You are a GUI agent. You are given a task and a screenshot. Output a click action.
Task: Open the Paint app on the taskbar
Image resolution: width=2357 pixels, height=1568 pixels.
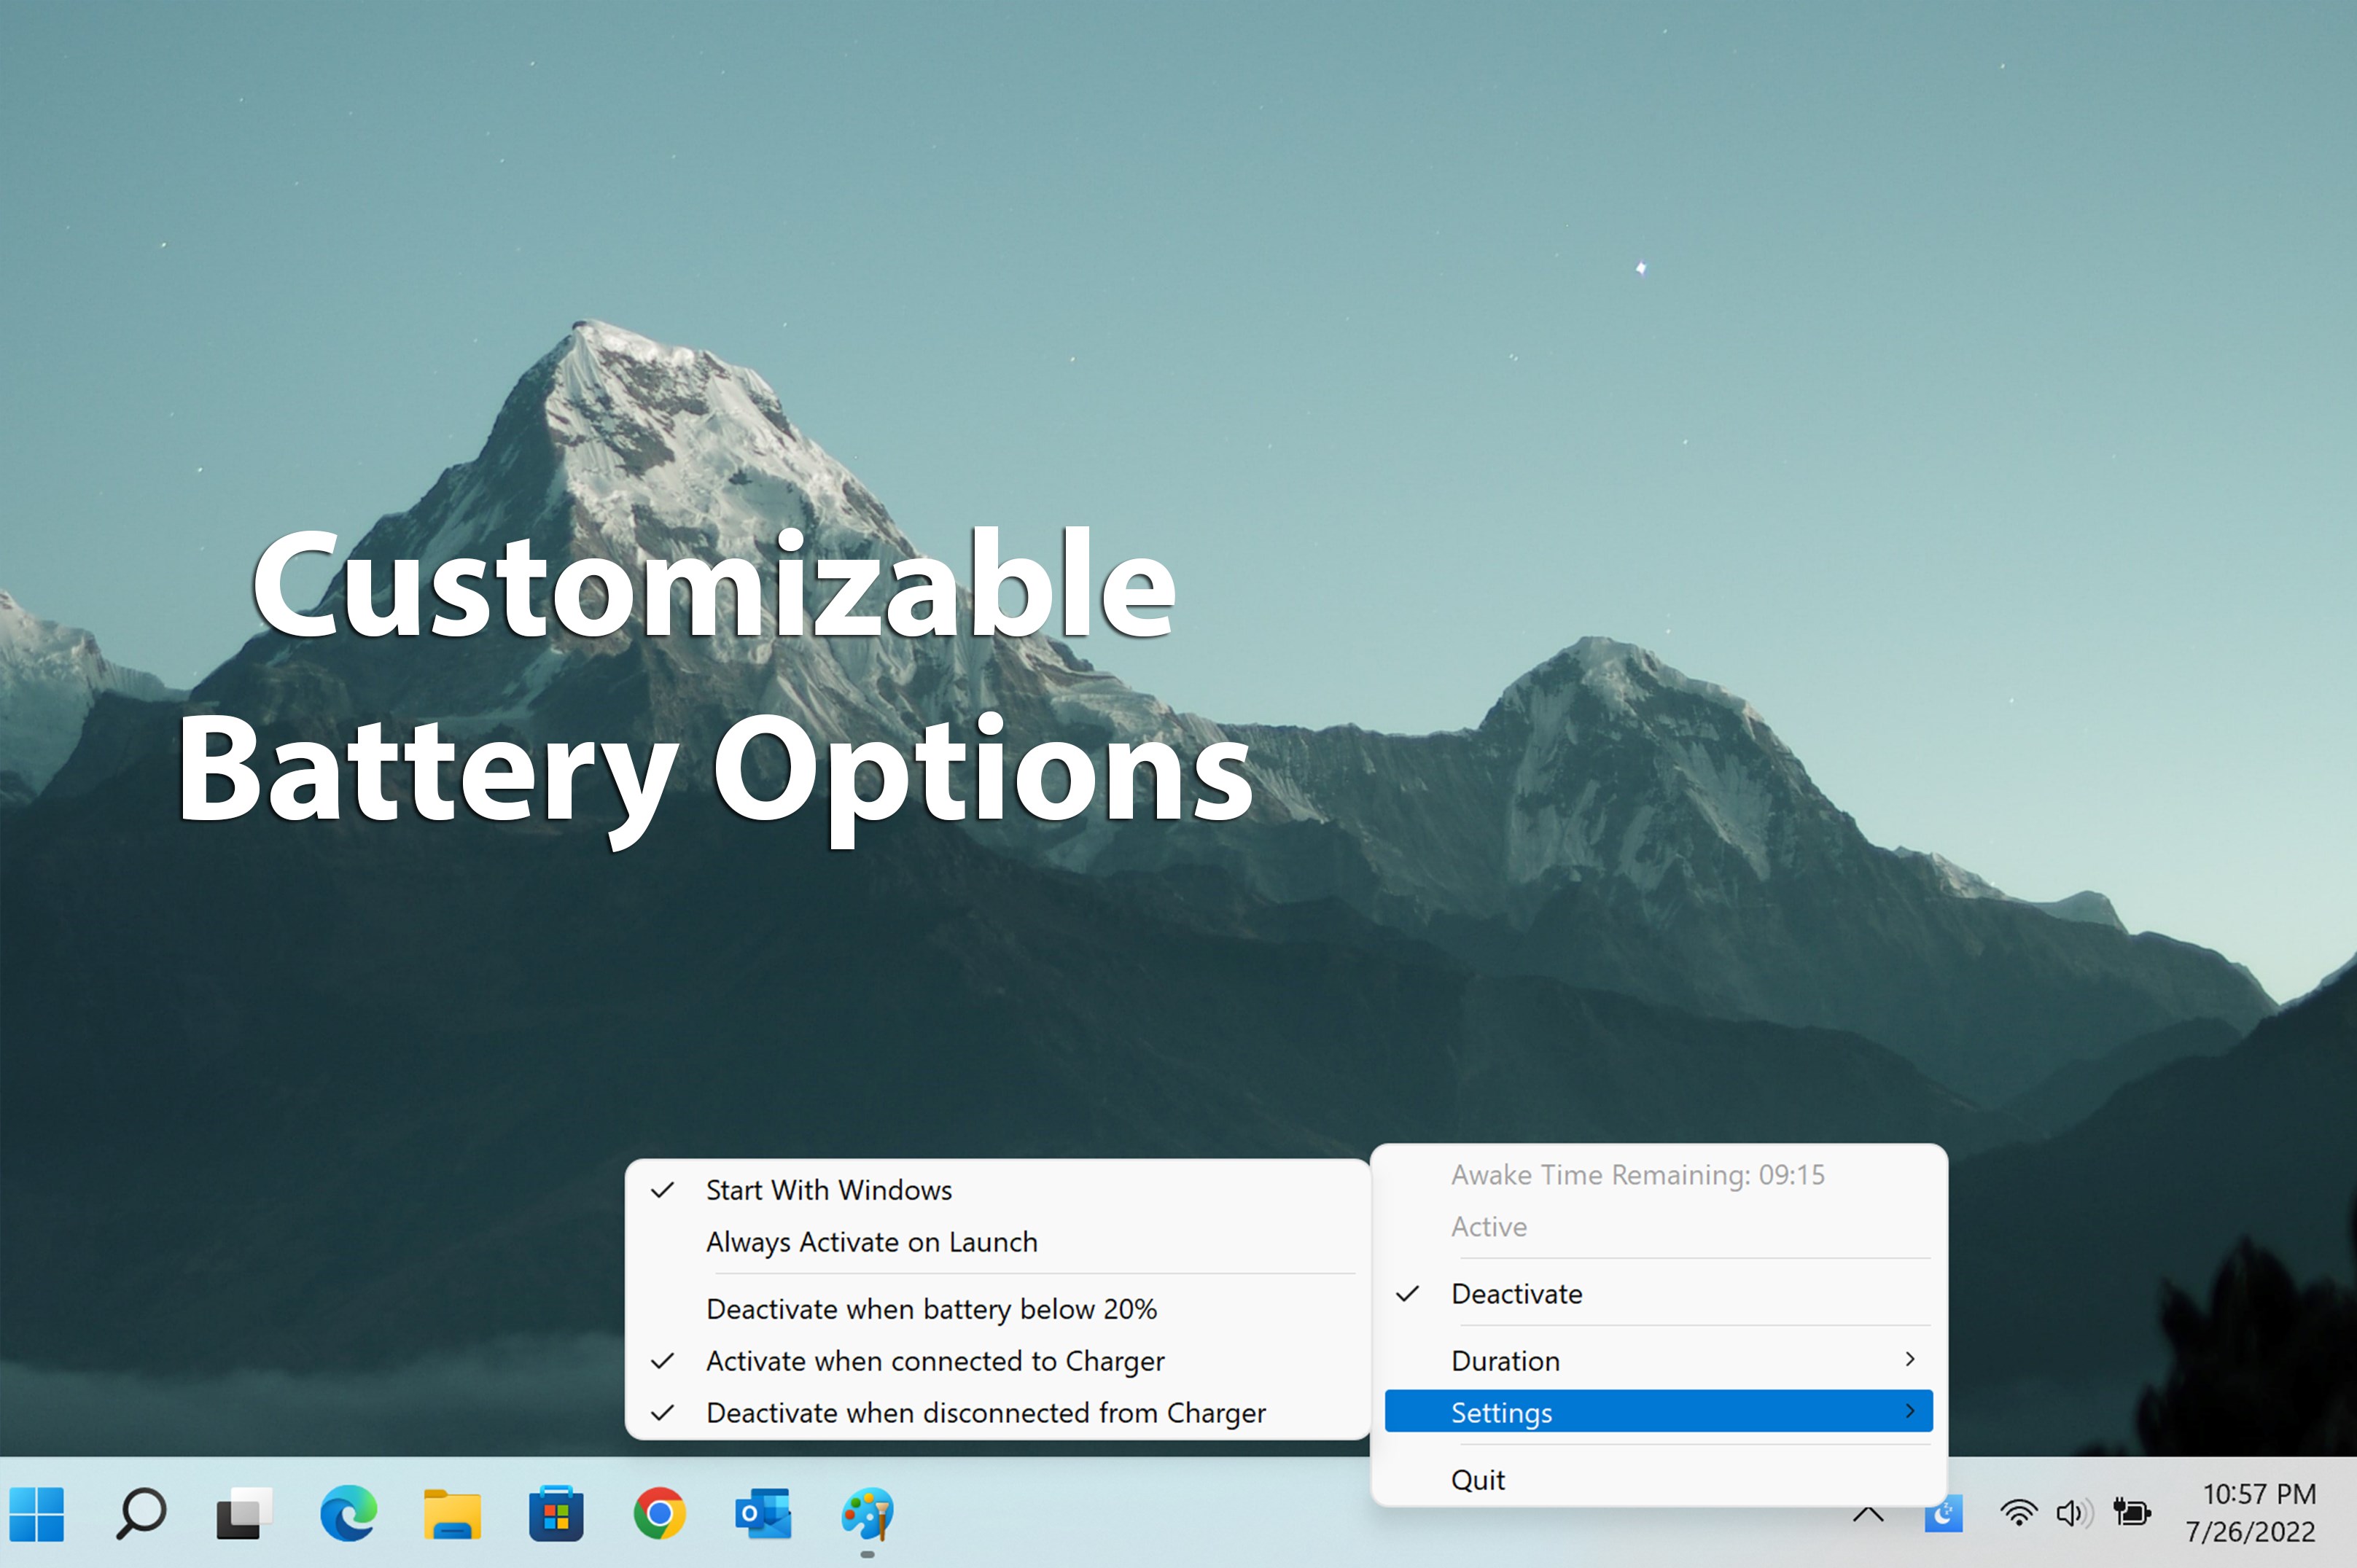(867, 1514)
